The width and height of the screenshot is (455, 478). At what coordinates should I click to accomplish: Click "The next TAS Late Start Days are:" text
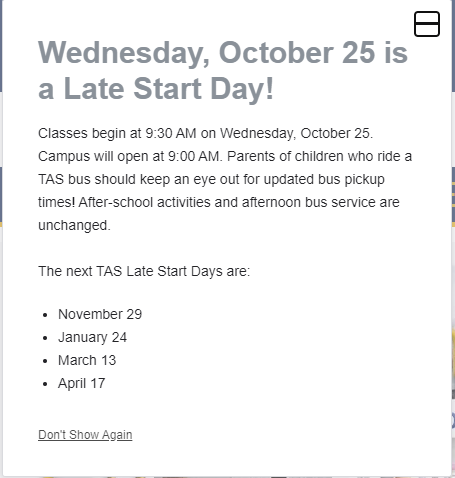click(x=144, y=271)
